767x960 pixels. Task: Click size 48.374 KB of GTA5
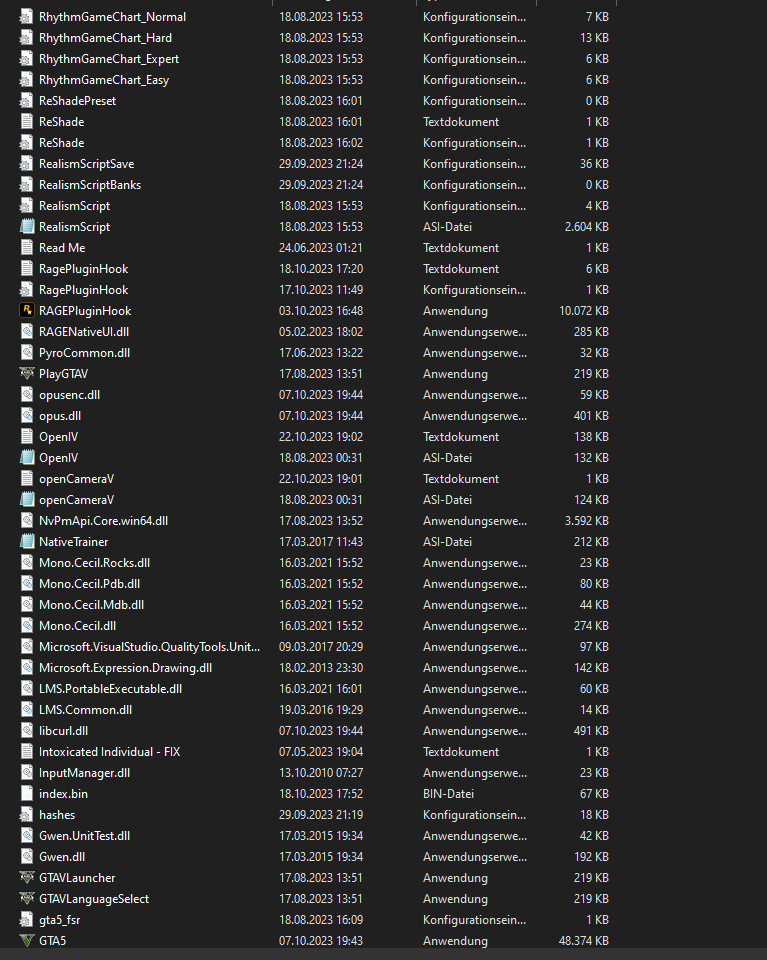[x=584, y=940]
